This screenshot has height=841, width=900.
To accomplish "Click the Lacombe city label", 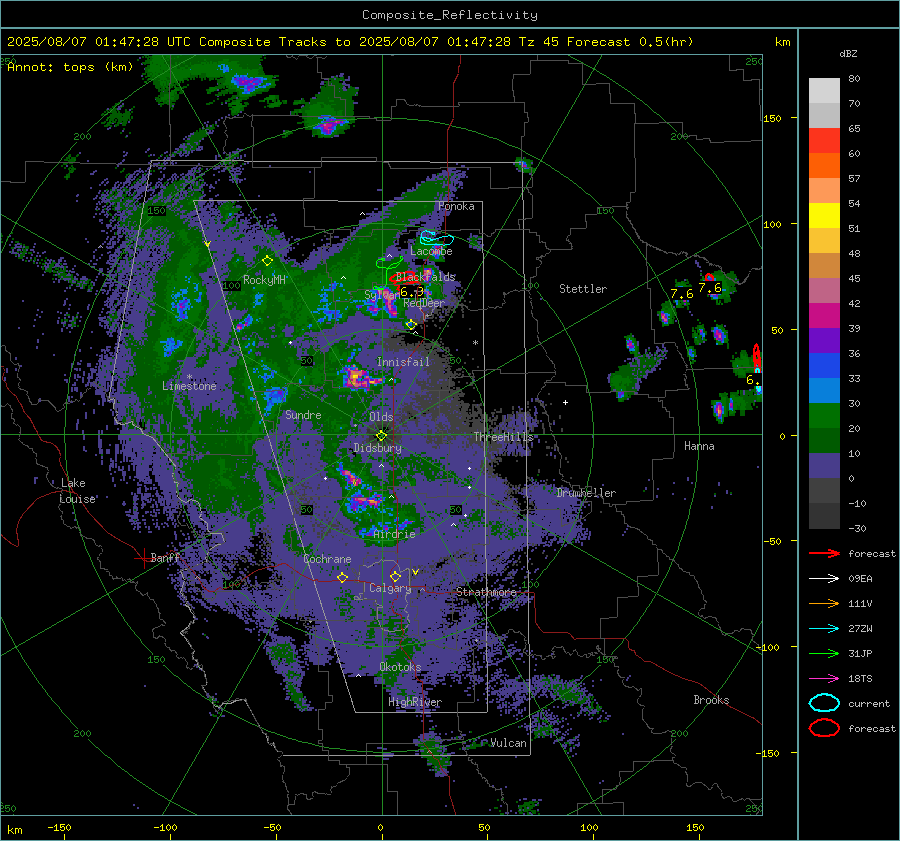I will pyautogui.click(x=431, y=251).
